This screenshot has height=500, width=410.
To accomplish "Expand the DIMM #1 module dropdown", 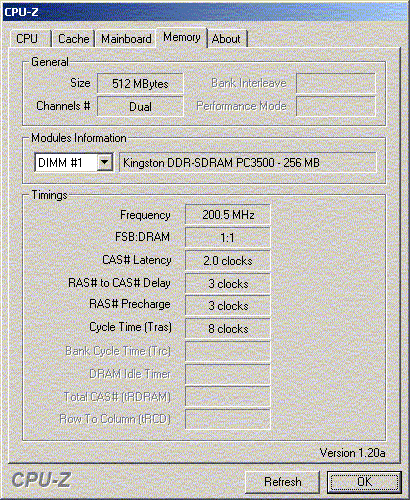I will point(105,163).
